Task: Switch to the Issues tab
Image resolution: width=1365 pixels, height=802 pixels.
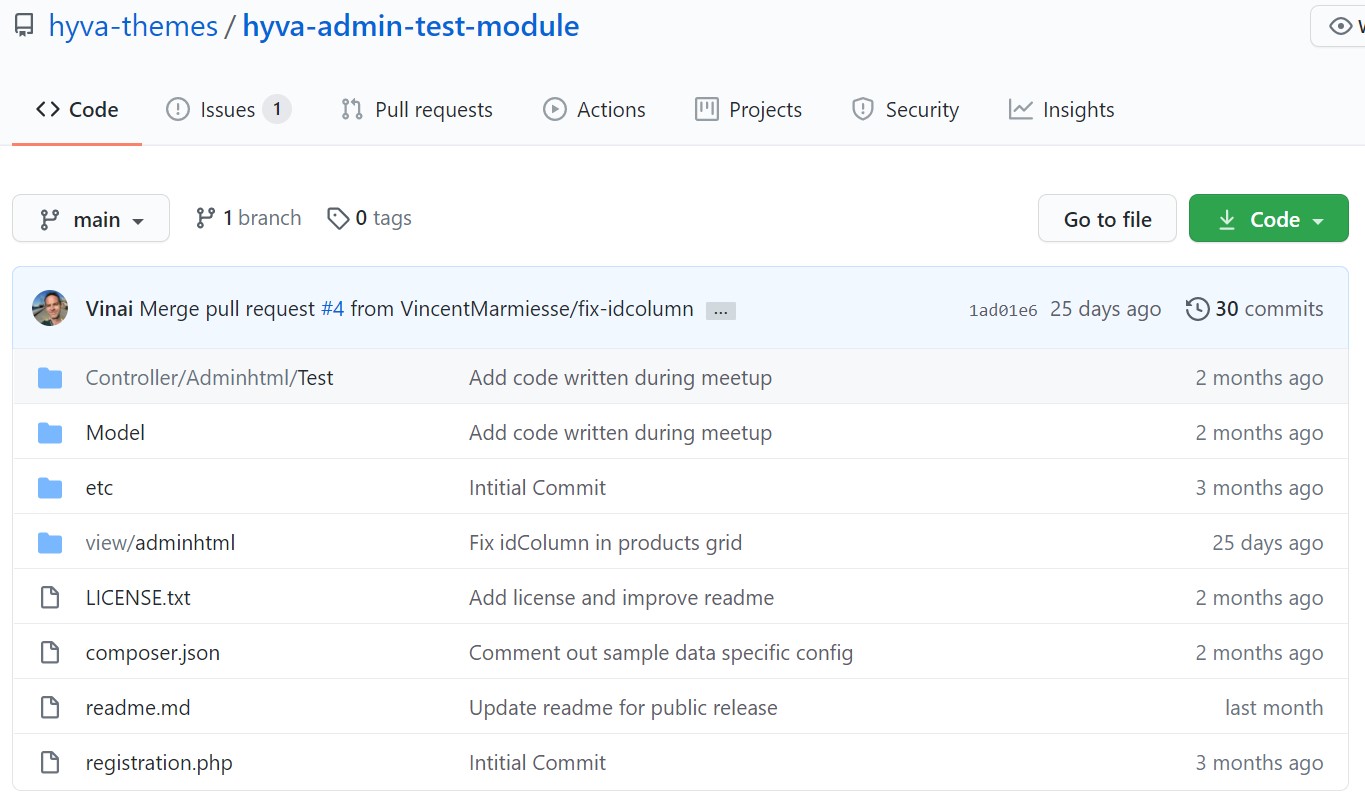Action: pyautogui.click(x=227, y=110)
